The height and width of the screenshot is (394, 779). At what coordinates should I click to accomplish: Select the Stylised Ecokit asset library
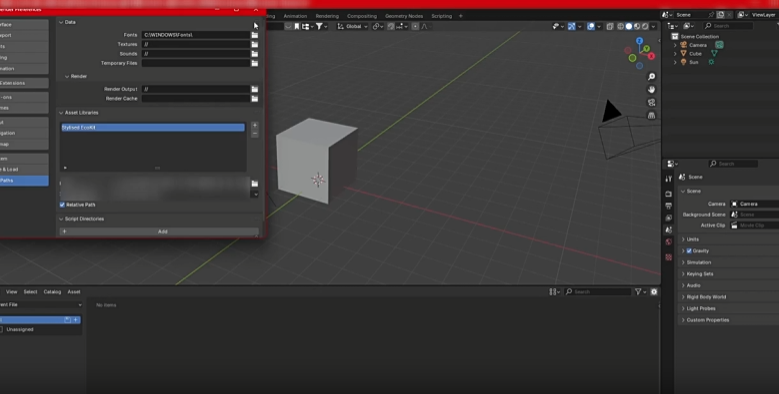click(x=153, y=128)
